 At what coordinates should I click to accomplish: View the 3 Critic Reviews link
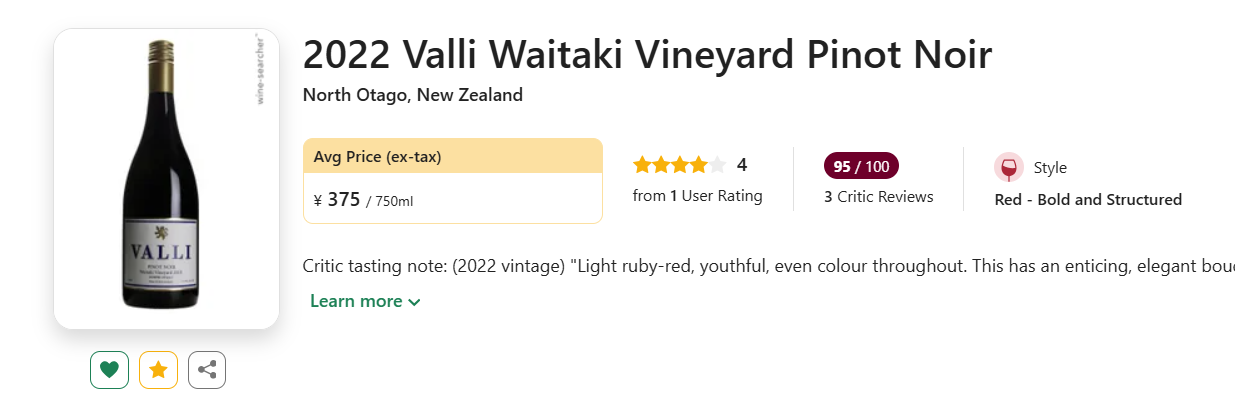point(878,197)
